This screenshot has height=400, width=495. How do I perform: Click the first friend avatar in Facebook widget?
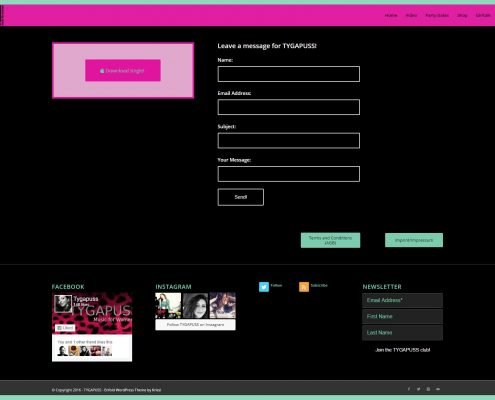click(62, 351)
